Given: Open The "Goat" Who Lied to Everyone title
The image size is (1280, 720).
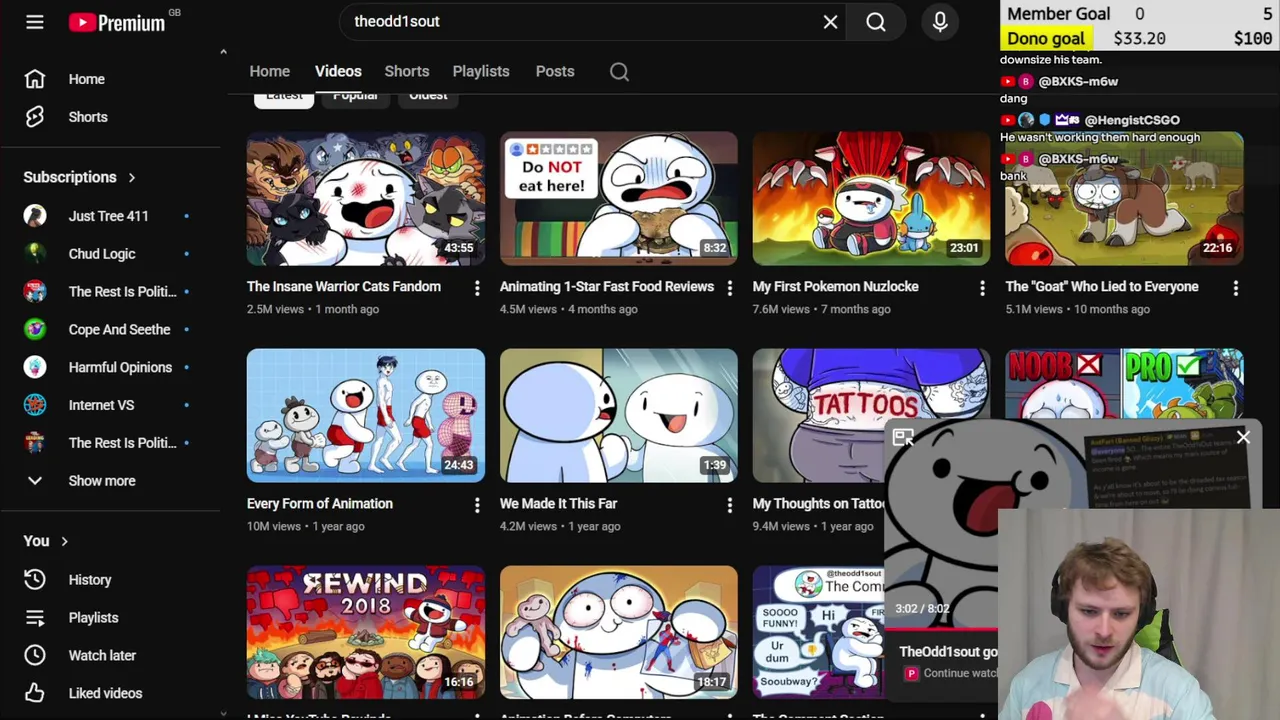Looking at the screenshot, I should 1102,287.
